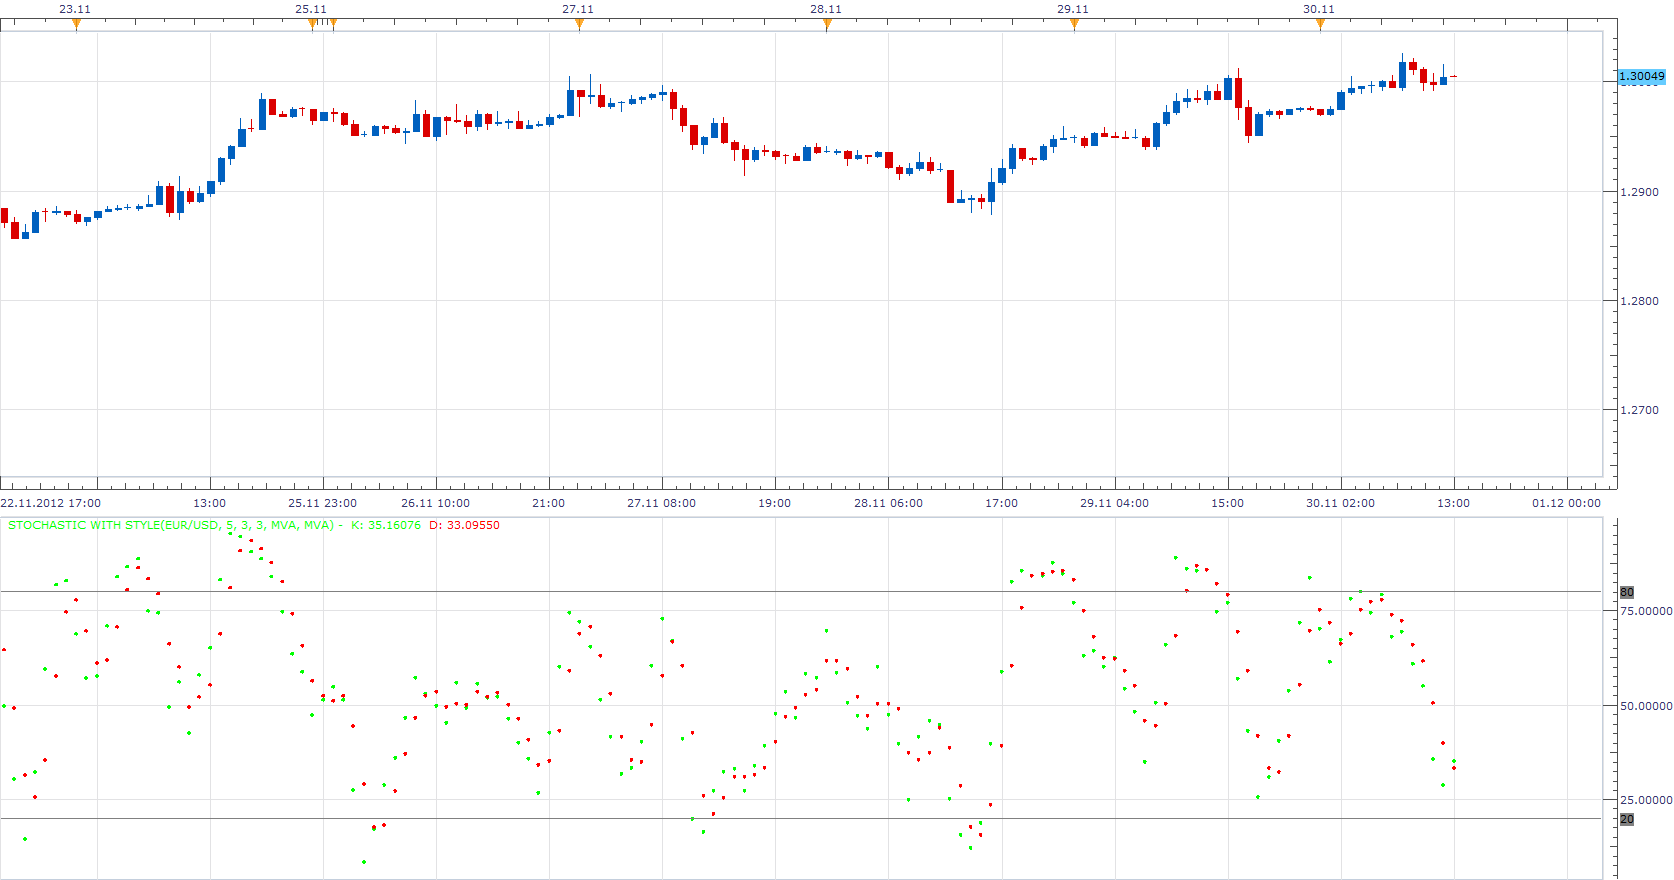Click the 20 oversold level label
The height and width of the screenshot is (880, 1674).
coord(1627,819)
